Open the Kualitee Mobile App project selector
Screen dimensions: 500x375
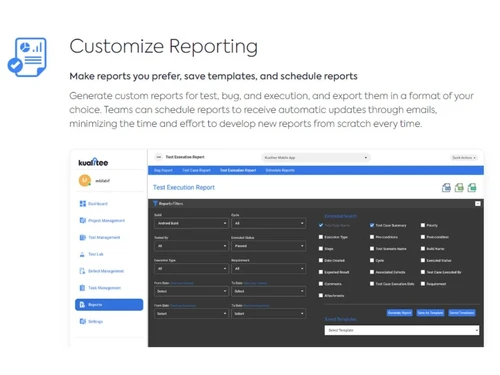click(x=316, y=157)
